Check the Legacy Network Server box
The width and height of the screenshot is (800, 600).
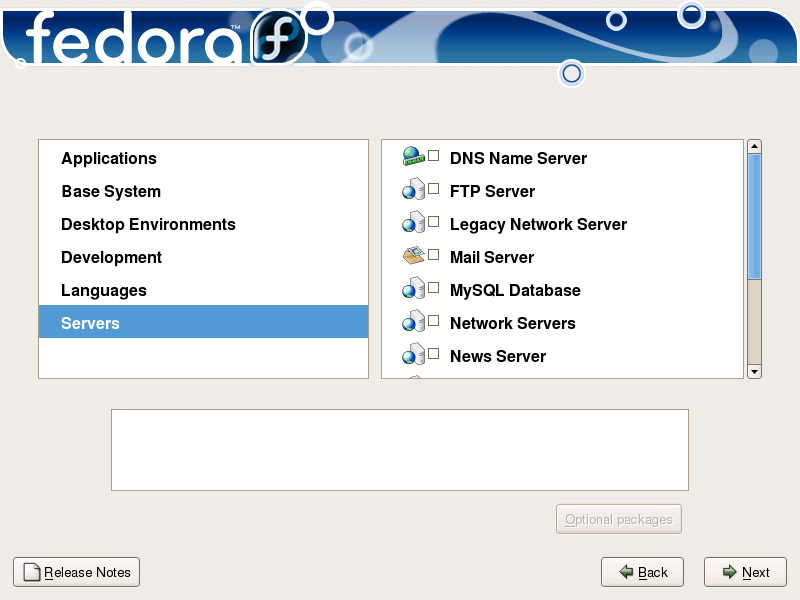(434, 221)
